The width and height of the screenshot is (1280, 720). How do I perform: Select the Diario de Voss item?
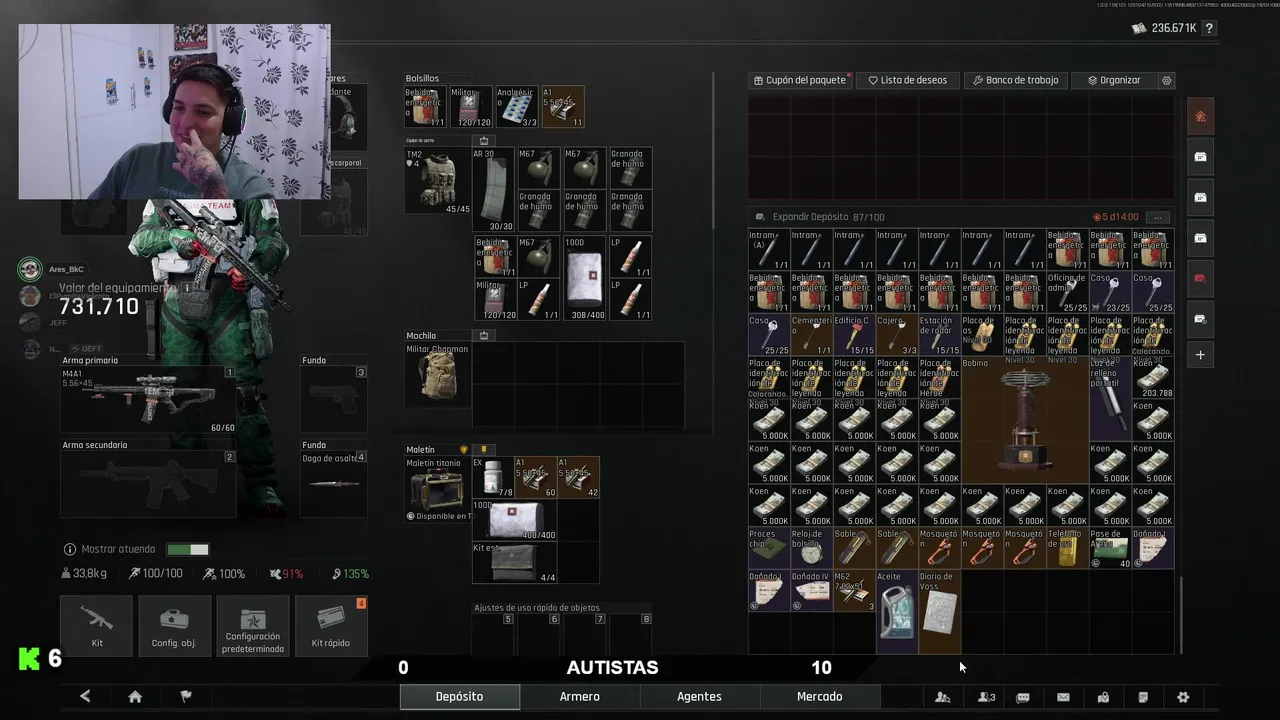[x=939, y=611]
